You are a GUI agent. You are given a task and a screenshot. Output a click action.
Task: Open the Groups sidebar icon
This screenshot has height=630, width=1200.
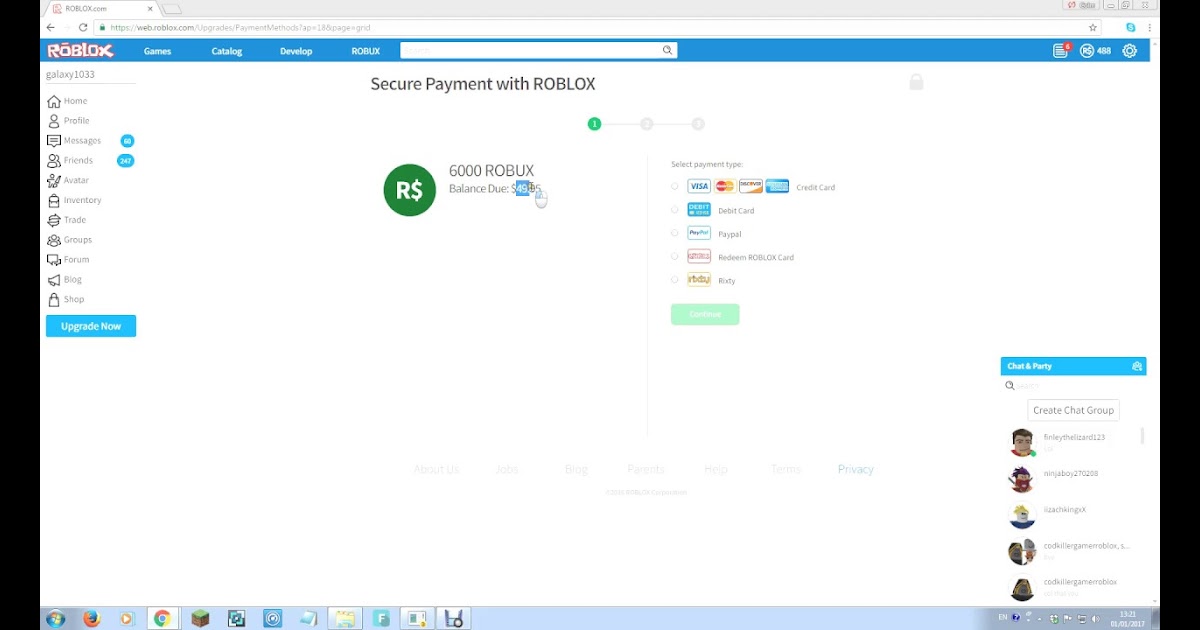pyautogui.click(x=54, y=240)
